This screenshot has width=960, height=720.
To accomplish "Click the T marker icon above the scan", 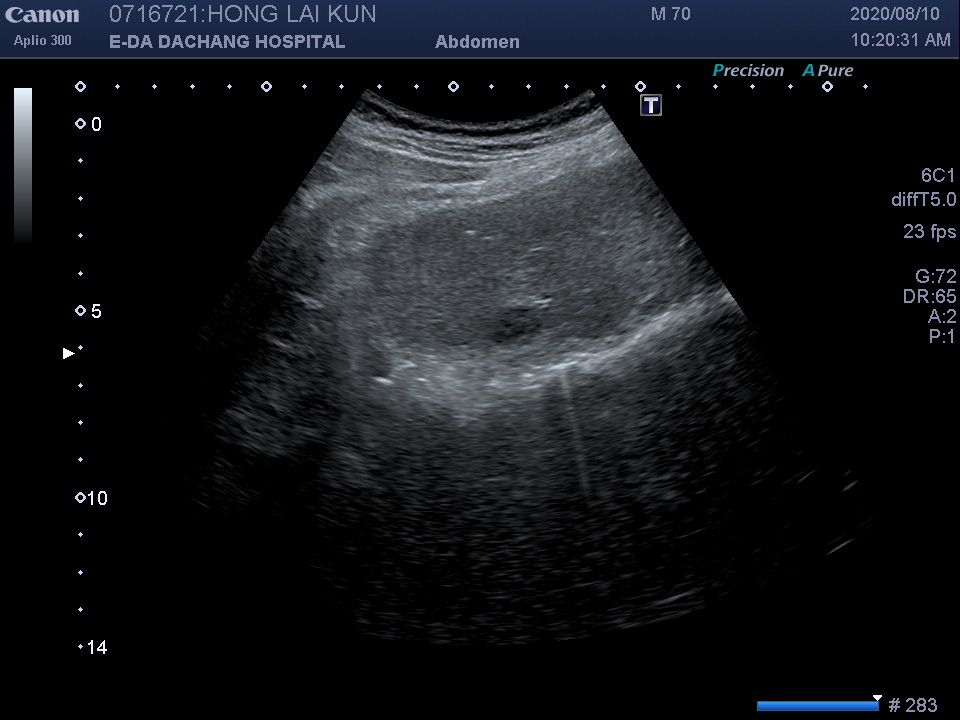I will [651, 105].
